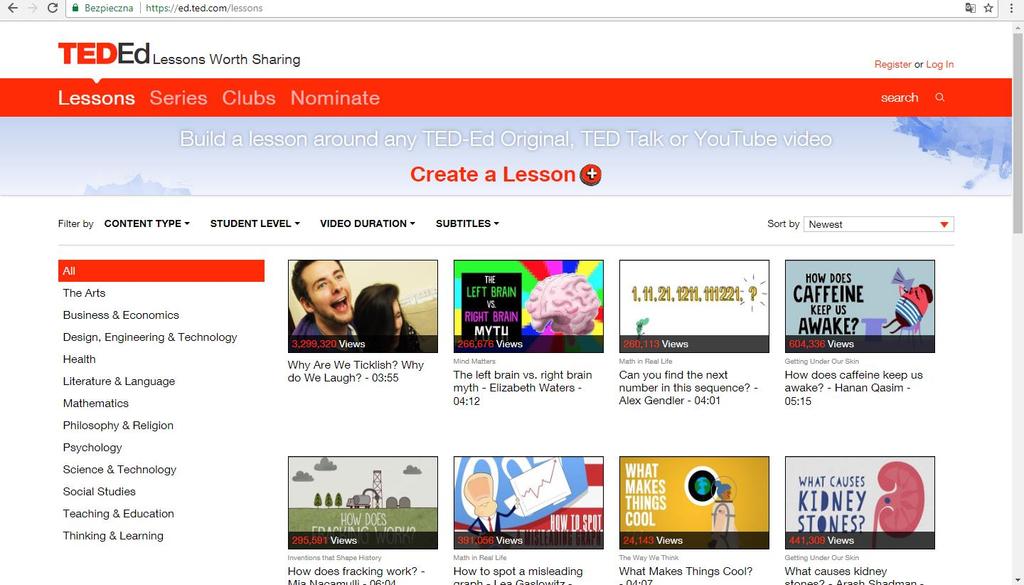Image resolution: width=1024 pixels, height=585 pixels.
Task: Click the page vertical scrollbar thumb
Action: pos(1017,134)
